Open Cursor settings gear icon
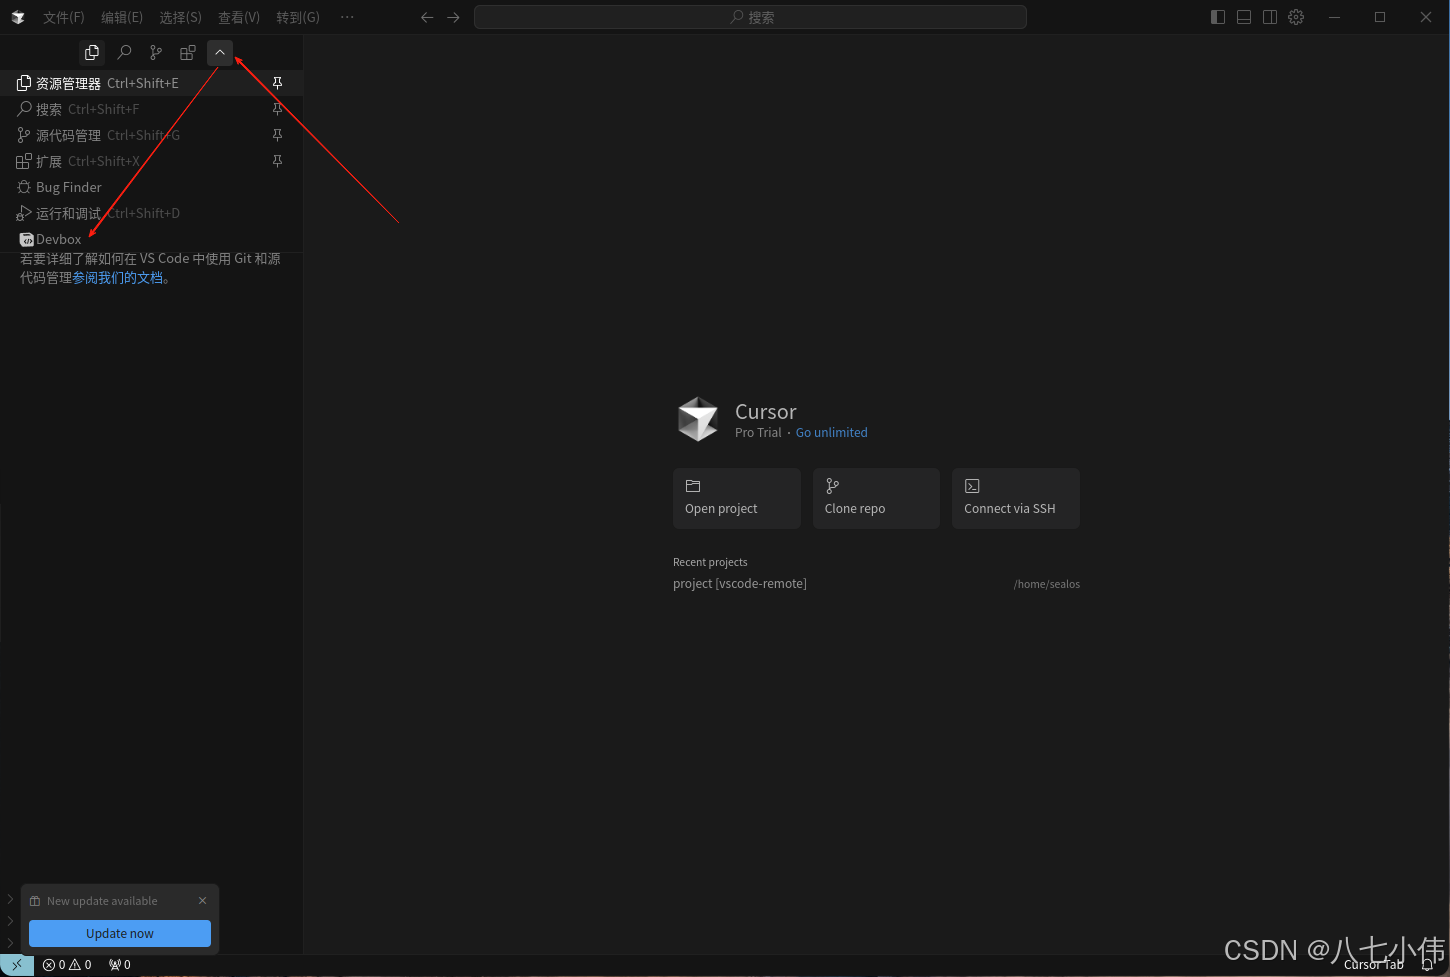Screen dimensions: 1450x977 tap(1296, 17)
